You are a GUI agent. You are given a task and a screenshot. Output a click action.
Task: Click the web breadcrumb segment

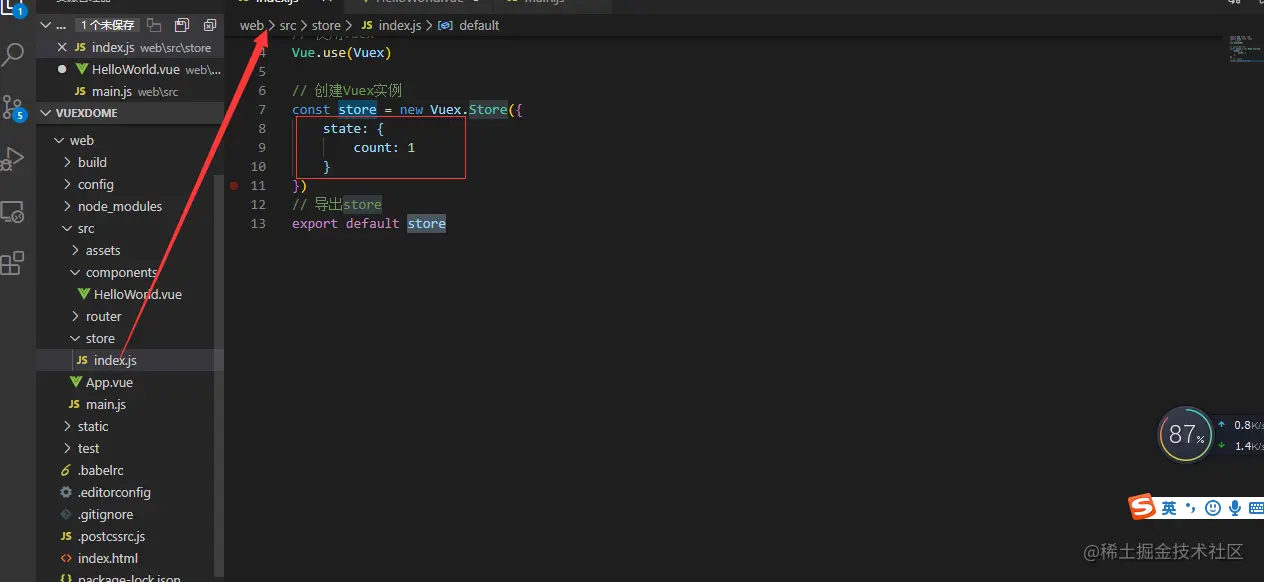pyautogui.click(x=251, y=25)
